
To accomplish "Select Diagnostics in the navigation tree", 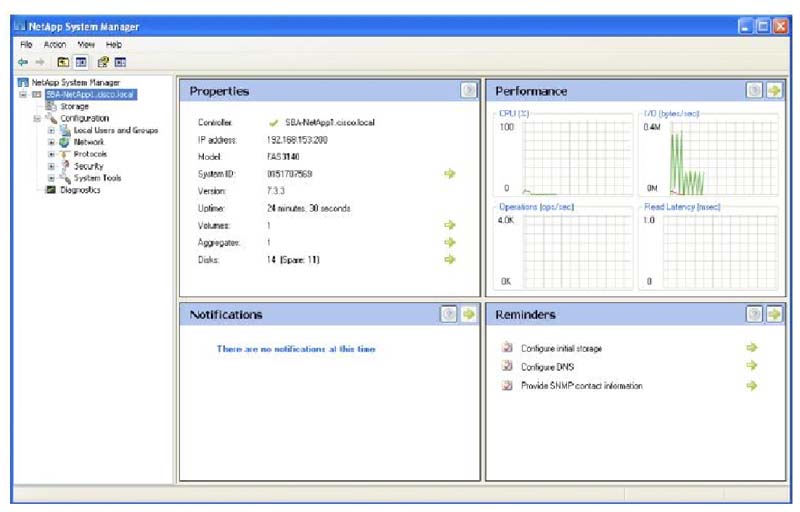I will coord(79,190).
